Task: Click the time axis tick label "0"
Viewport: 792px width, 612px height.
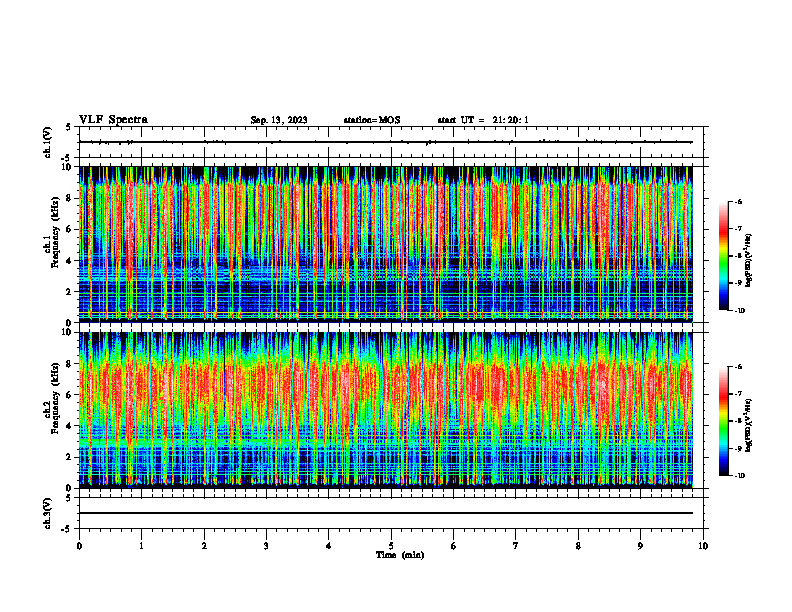Action: coord(79,546)
